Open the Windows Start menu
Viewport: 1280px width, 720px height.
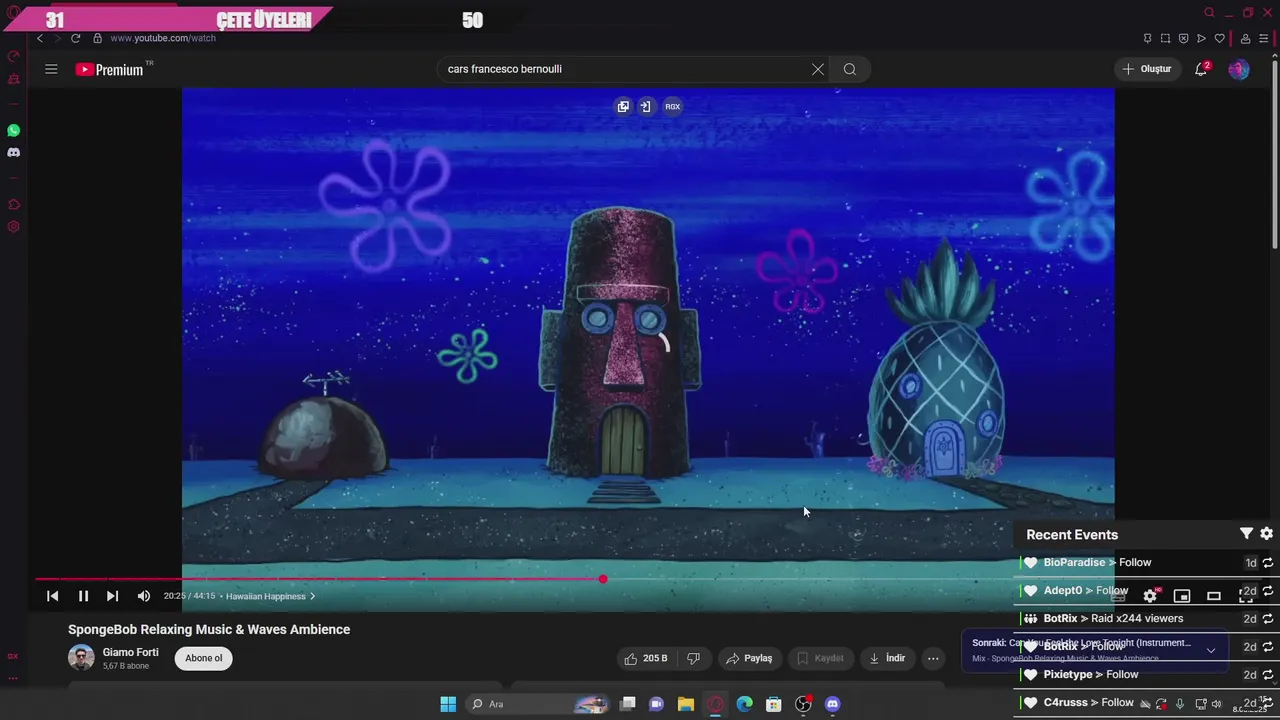coord(448,704)
